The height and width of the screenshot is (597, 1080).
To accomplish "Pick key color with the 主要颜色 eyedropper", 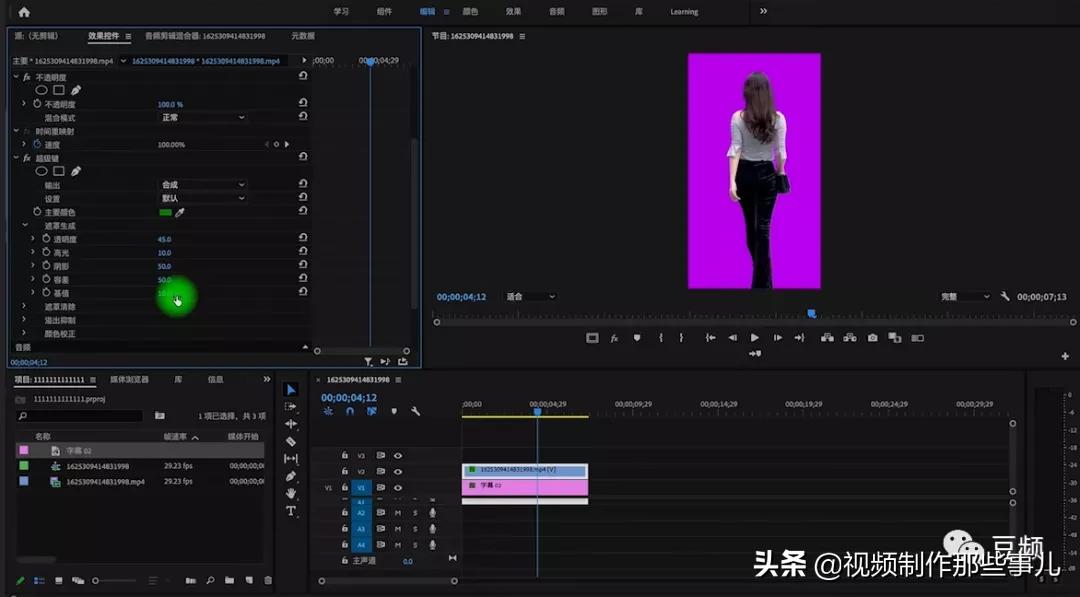I will [x=179, y=212].
